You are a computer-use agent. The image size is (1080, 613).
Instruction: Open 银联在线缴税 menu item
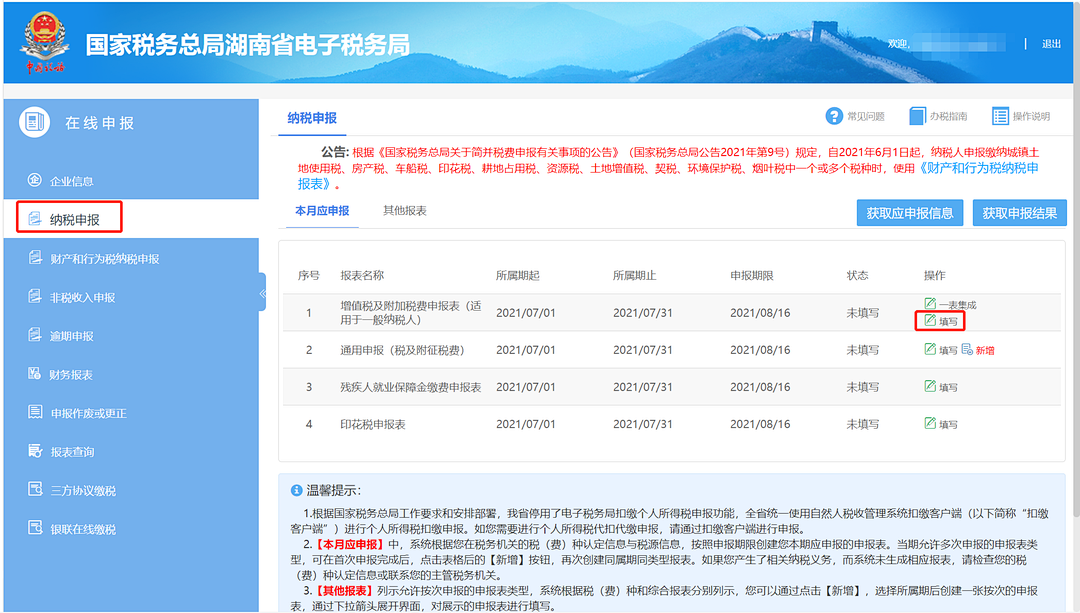click(83, 529)
